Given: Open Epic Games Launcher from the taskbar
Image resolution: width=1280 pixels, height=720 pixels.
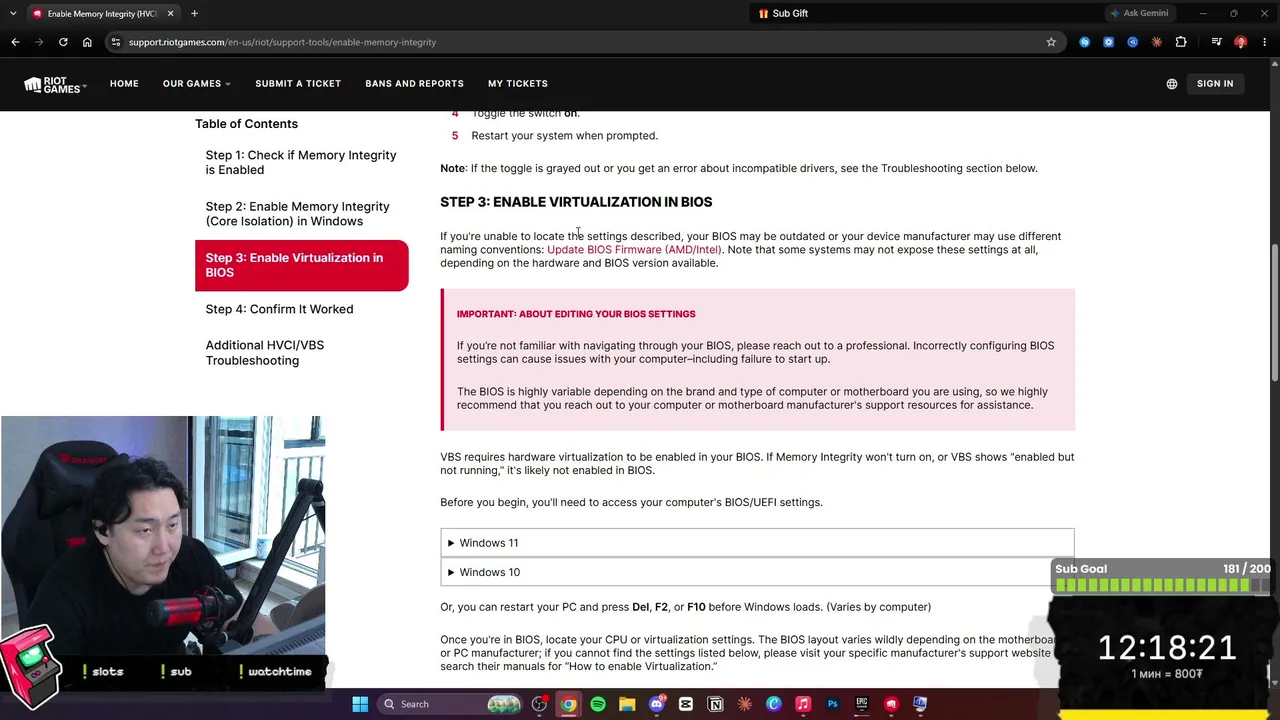Looking at the screenshot, I should tap(862, 704).
